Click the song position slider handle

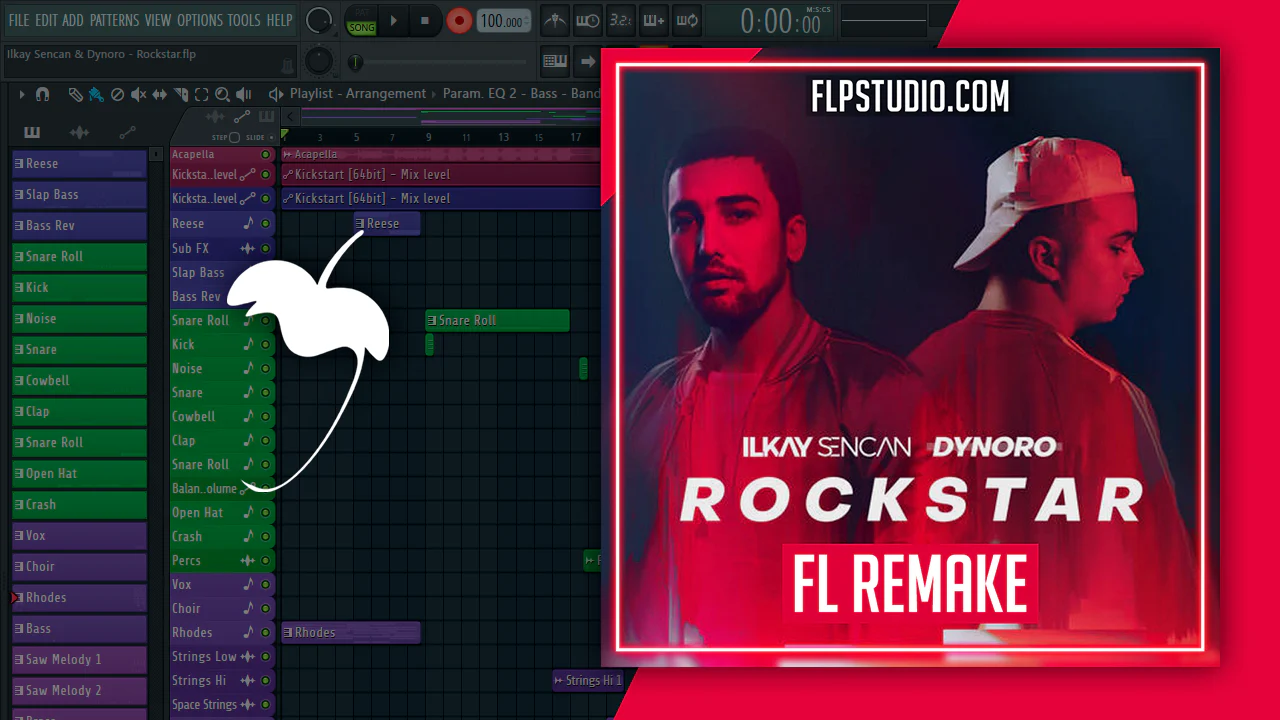(x=354, y=62)
